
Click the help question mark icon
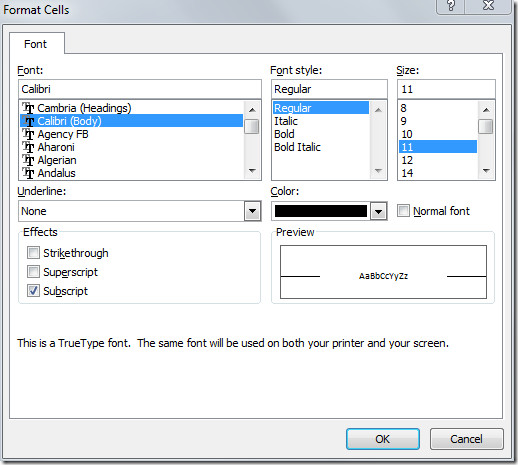pyautogui.click(x=450, y=6)
